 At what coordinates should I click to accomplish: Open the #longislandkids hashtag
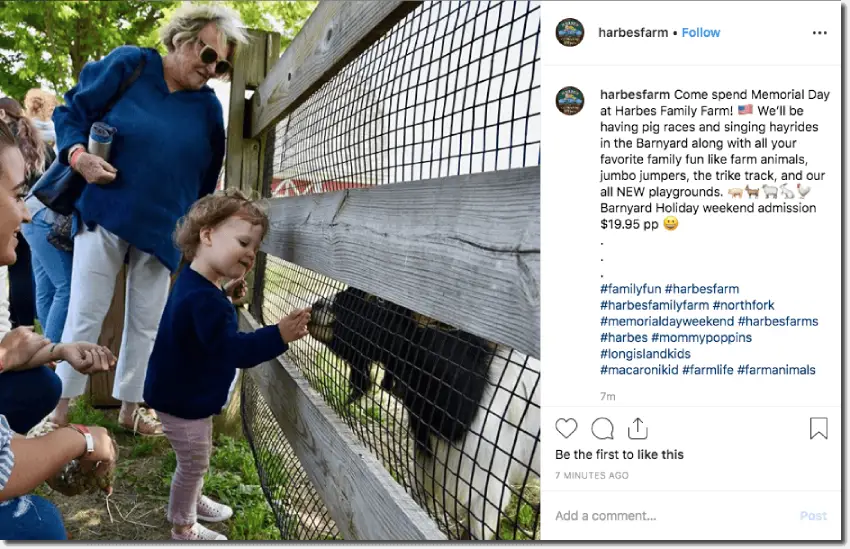[x=645, y=354]
